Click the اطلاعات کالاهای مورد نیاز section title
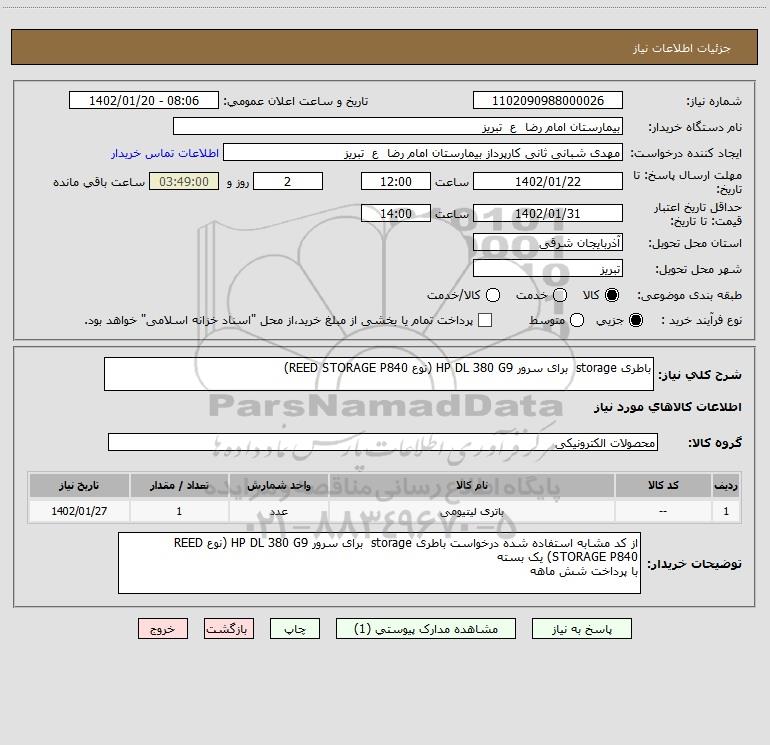The width and height of the screenshot is (770, 745). coord(667,407)
